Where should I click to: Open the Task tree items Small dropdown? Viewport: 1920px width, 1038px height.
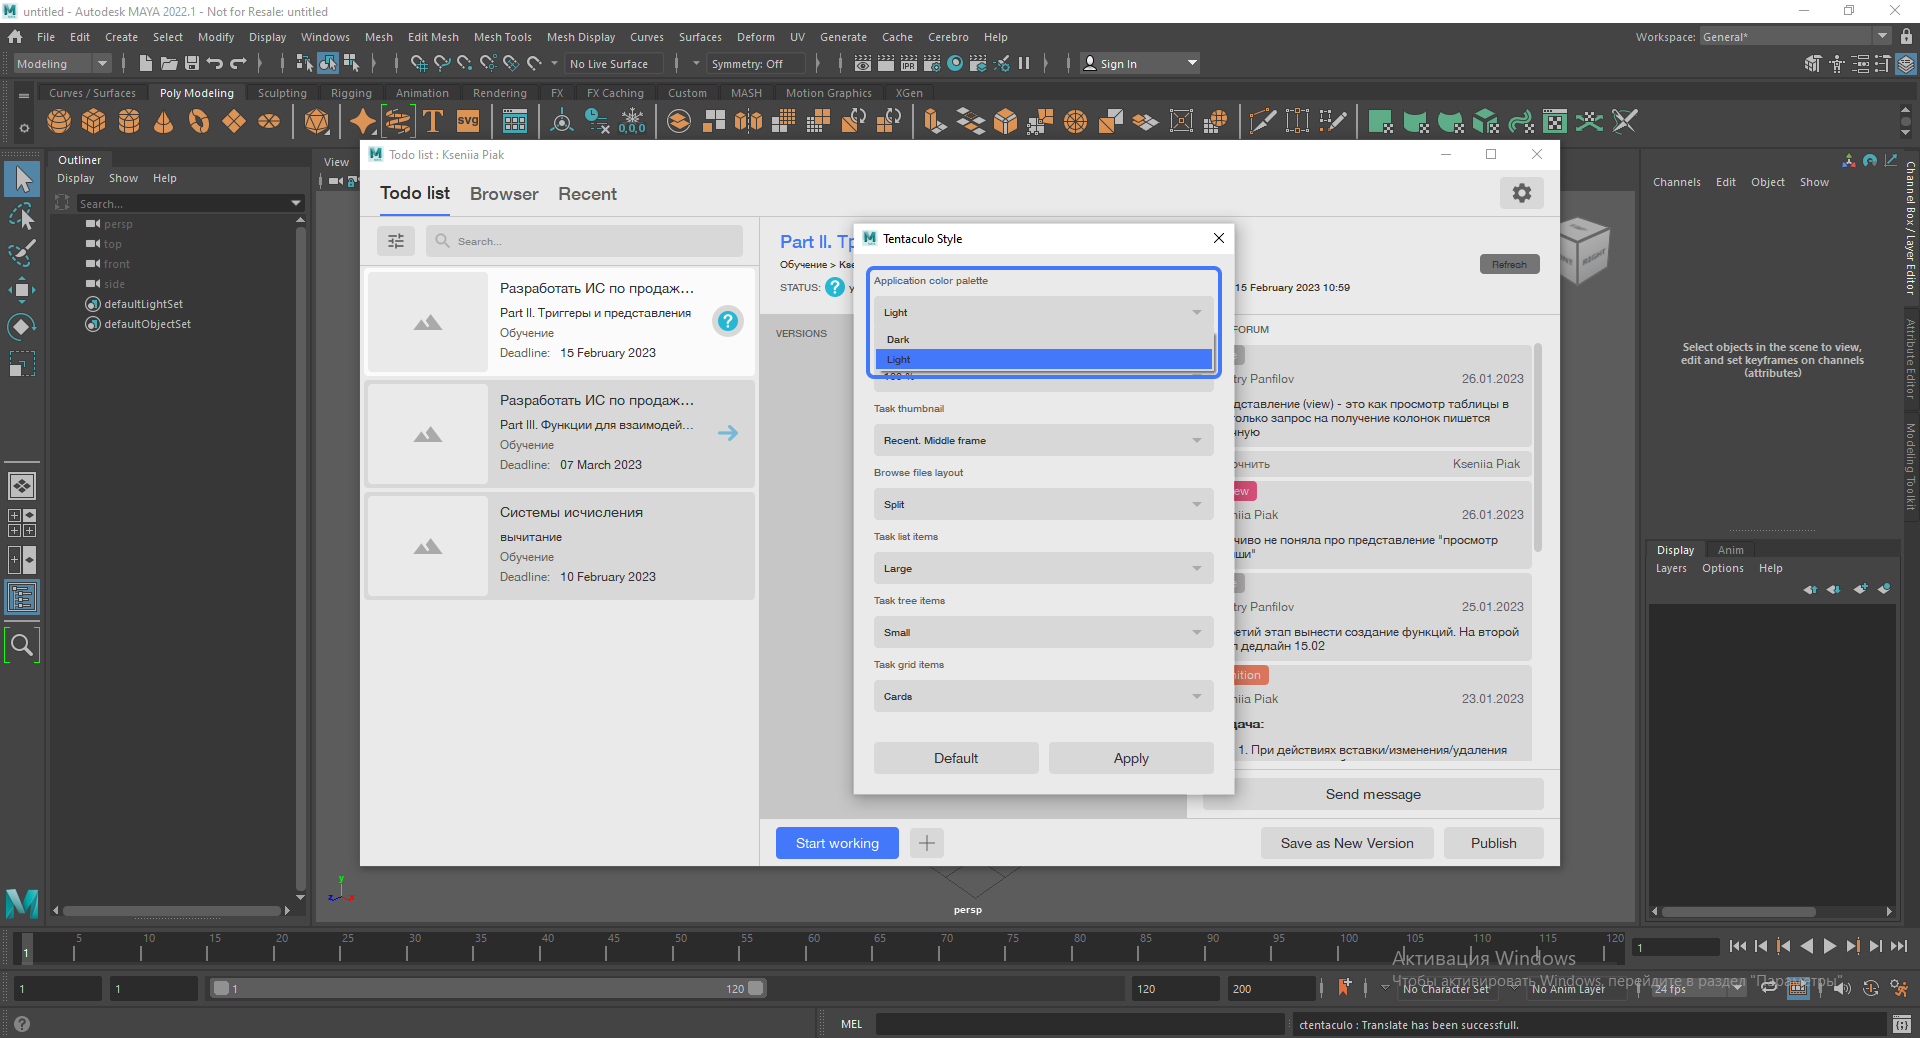coord(1043,632)
